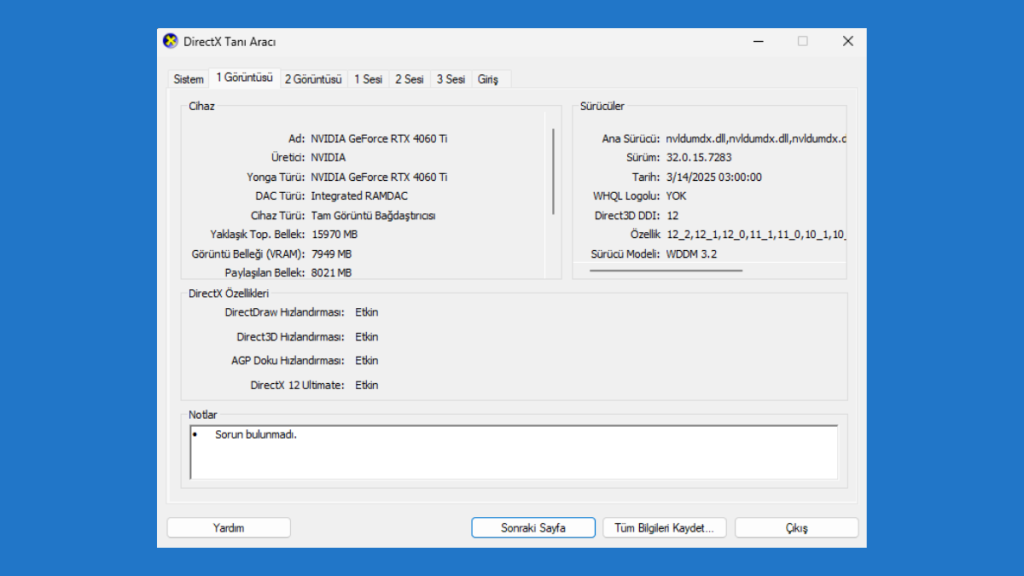Click the DirectX icon in the title bar
Image resolution: width=1024 pixels, height=576 pixels.
tap(170, 41)
